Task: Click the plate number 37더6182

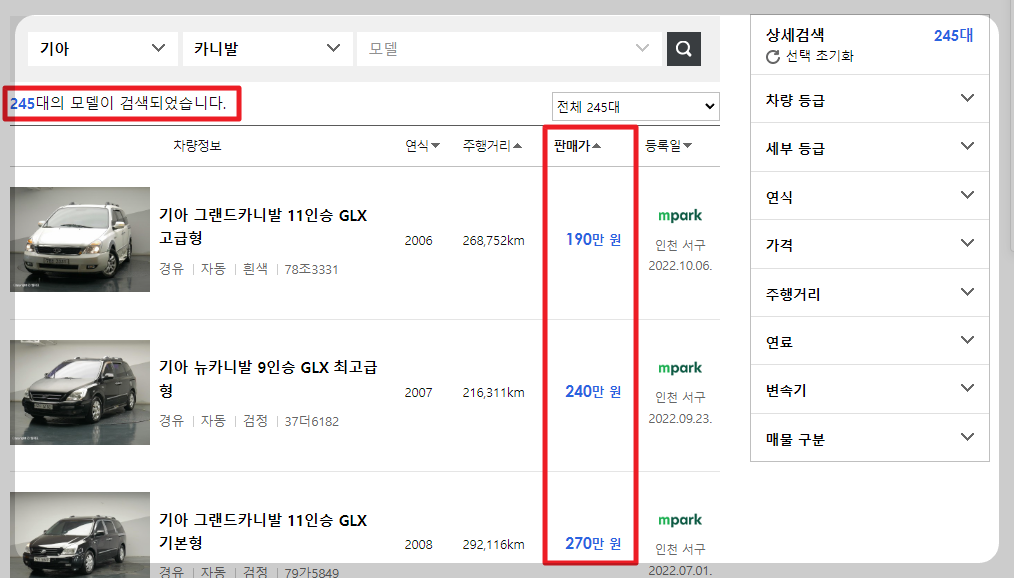Action: click(x=312, y=422)
